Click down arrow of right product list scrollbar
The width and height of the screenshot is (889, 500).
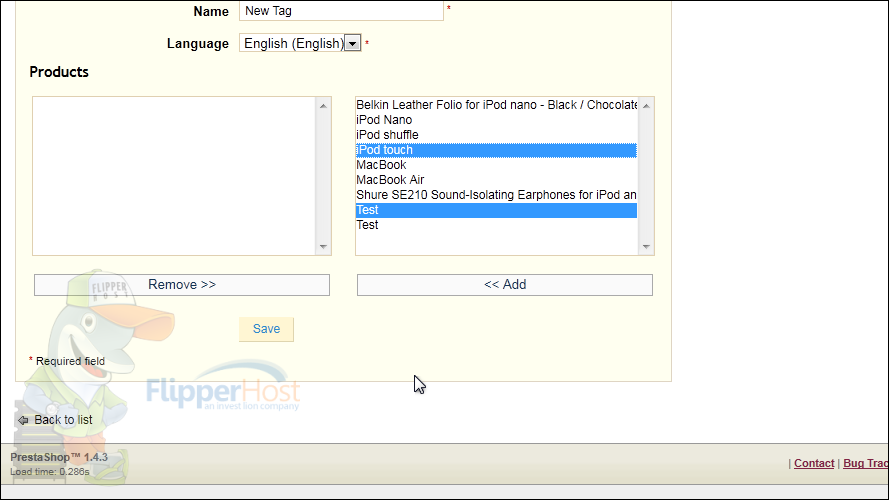646,247
